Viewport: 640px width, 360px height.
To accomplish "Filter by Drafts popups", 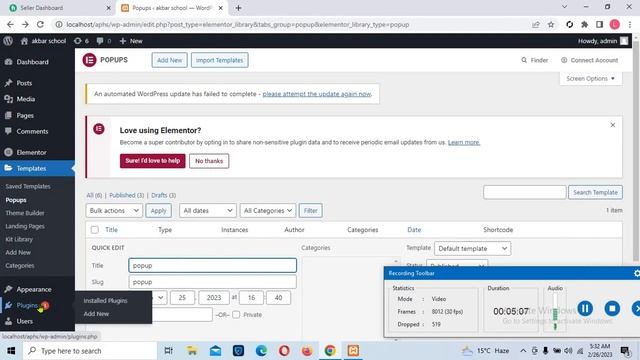I will pyautogui.click(x=164, y=195).
